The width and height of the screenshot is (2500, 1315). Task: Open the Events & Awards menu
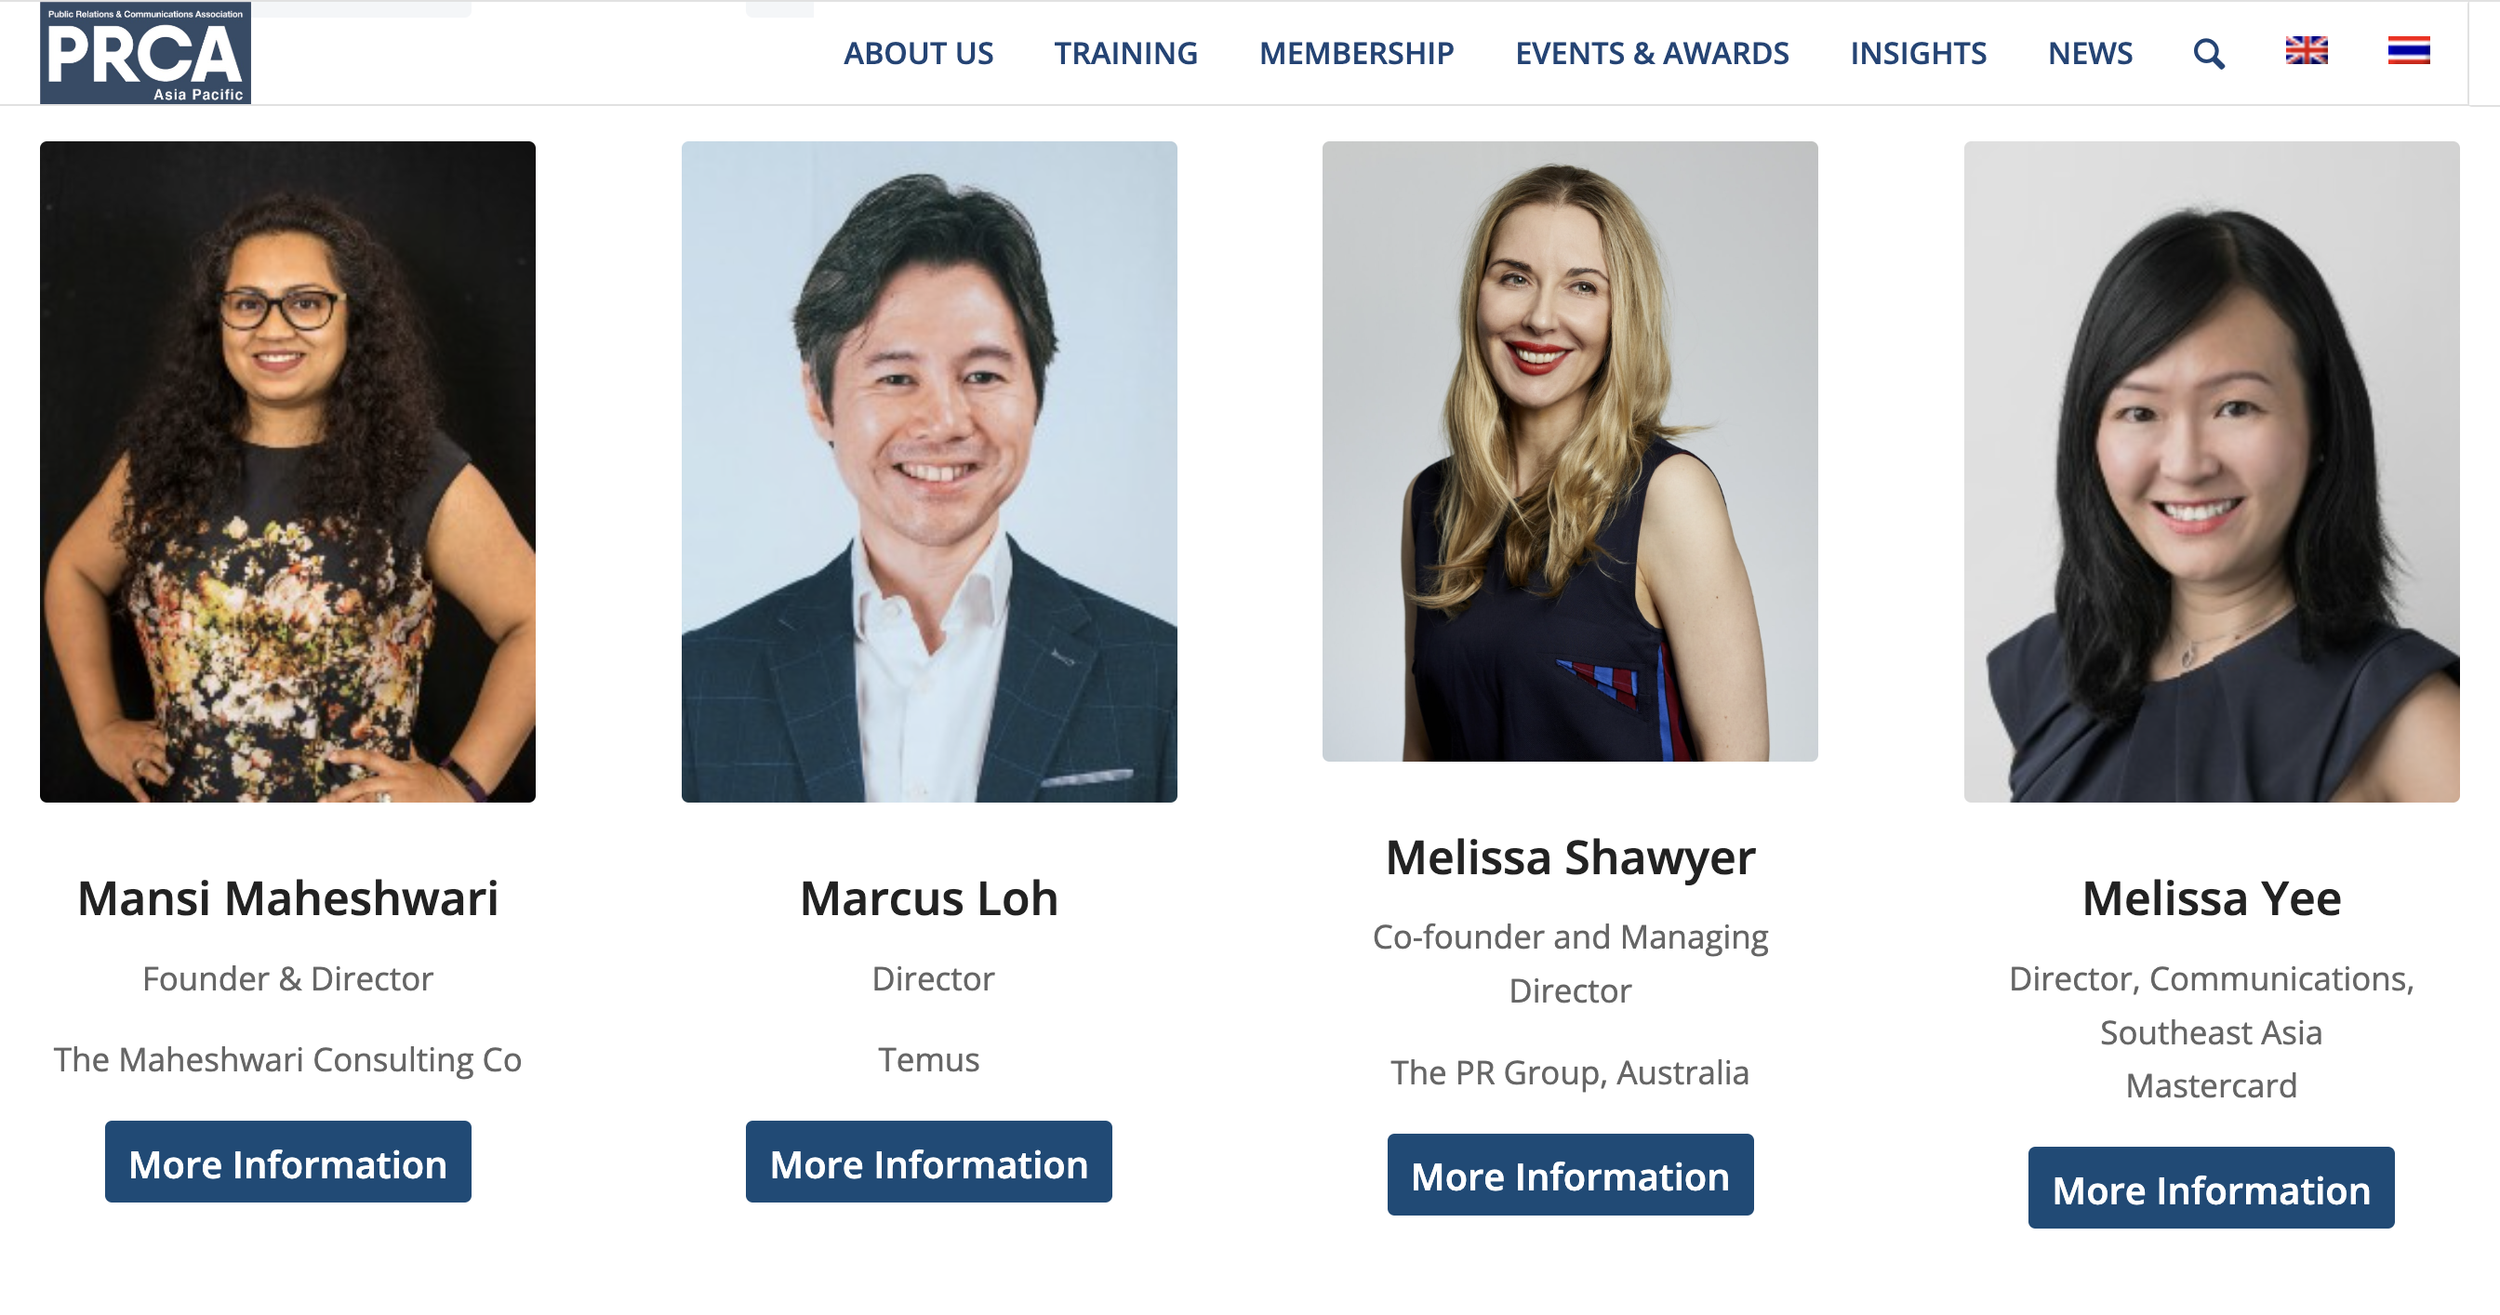(1652, 53)
